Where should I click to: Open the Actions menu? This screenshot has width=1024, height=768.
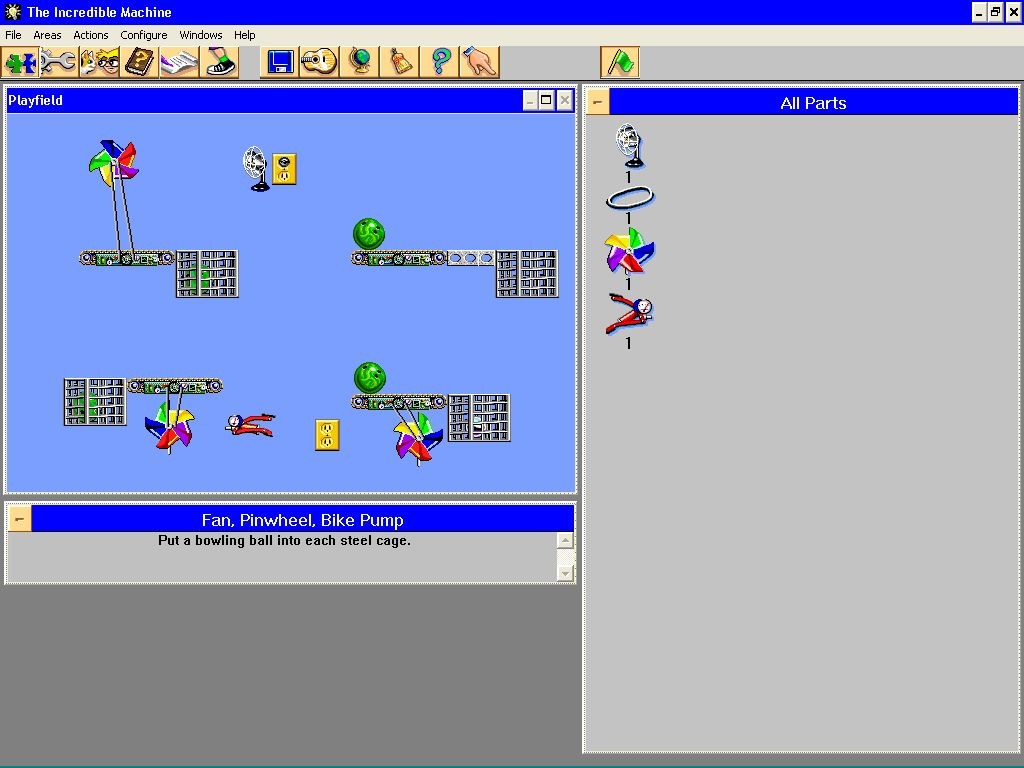[91, 35]
